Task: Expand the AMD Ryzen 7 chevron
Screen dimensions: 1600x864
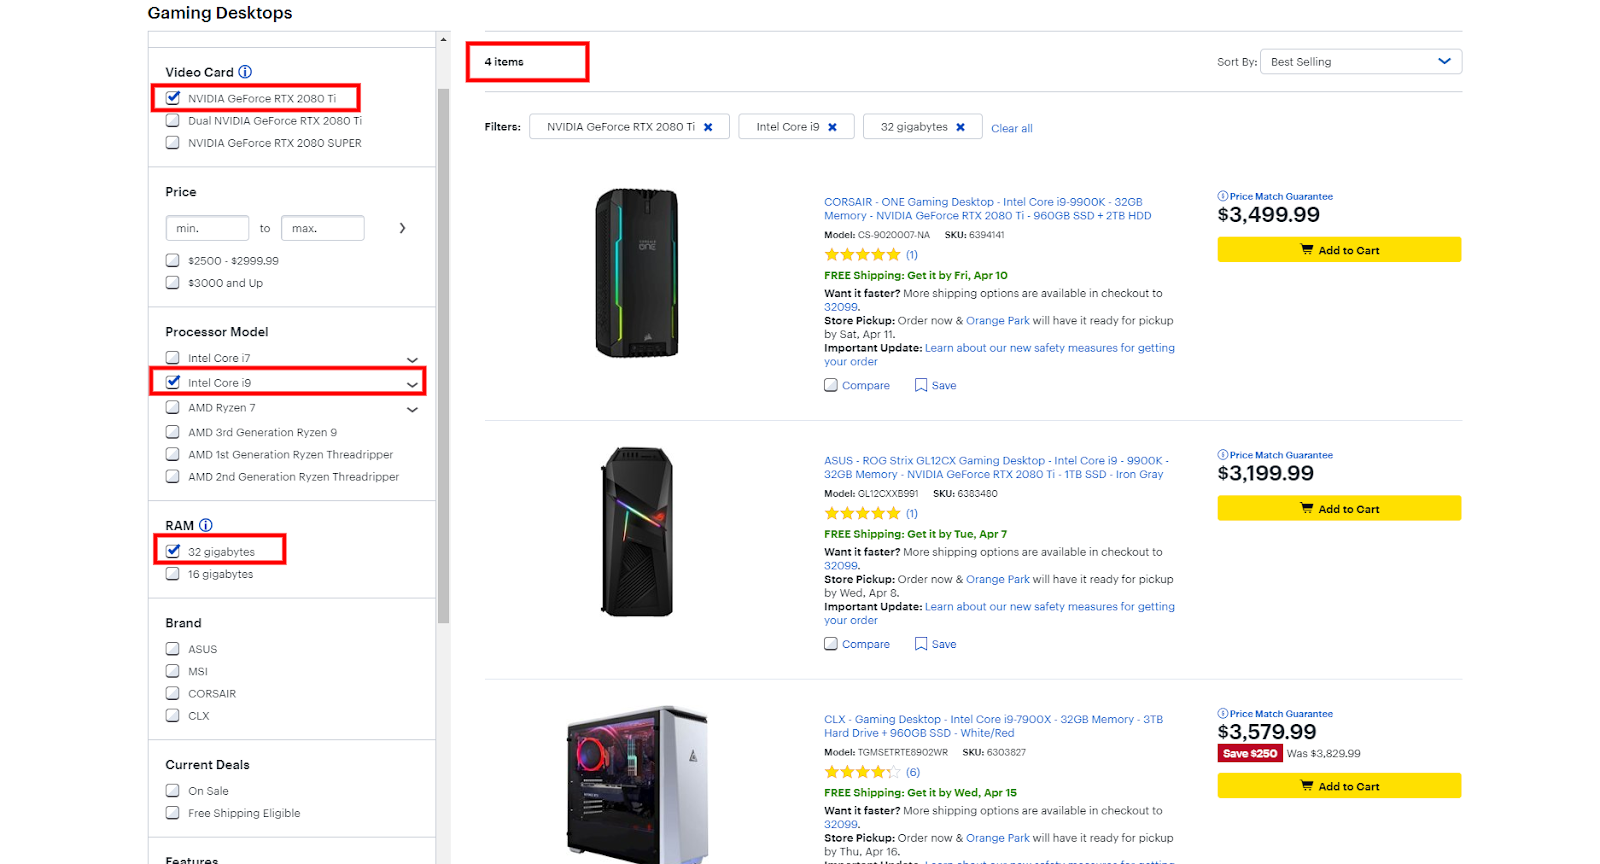Action: click(x=412, y=410)
